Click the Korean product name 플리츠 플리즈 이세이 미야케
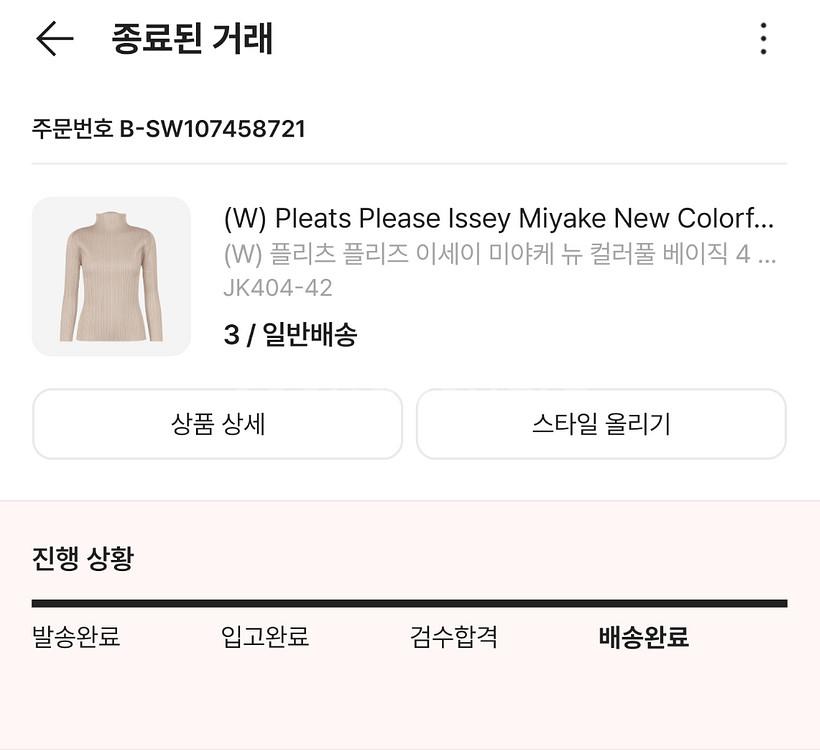The width and height of the screenshot is (820, 750). pyautogui.click(x=499, y=254)
